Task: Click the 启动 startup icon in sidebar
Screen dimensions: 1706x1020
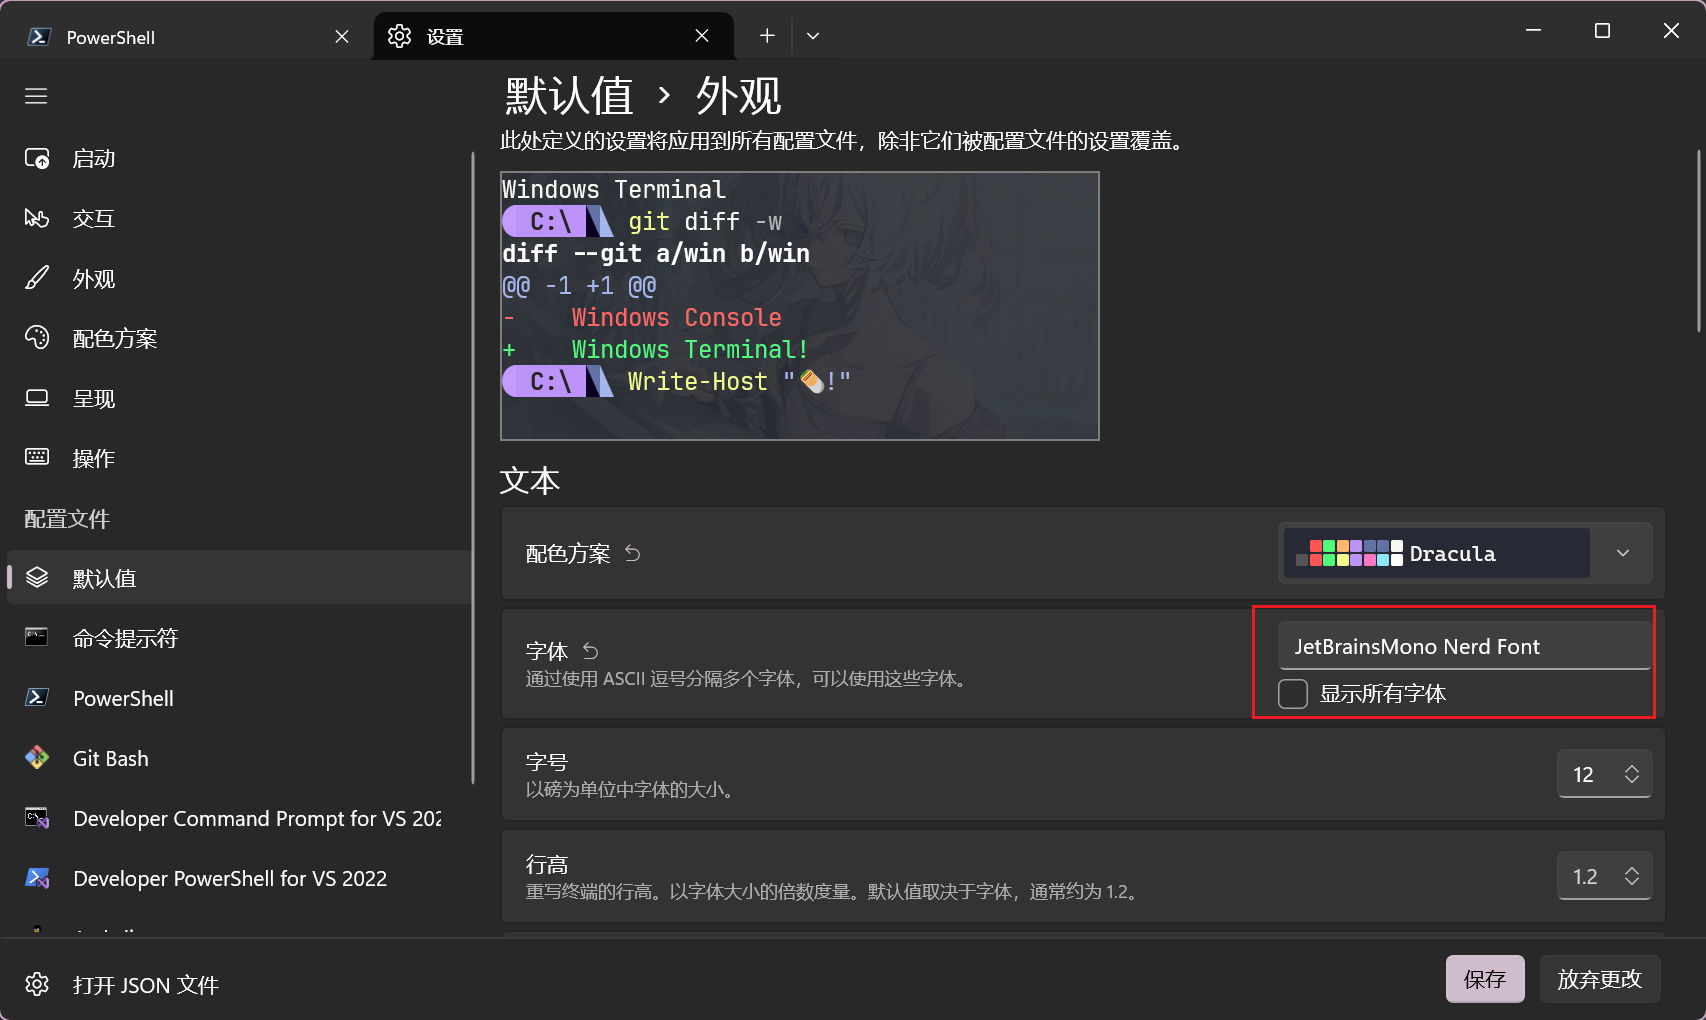Action: [x=37, y=159]
